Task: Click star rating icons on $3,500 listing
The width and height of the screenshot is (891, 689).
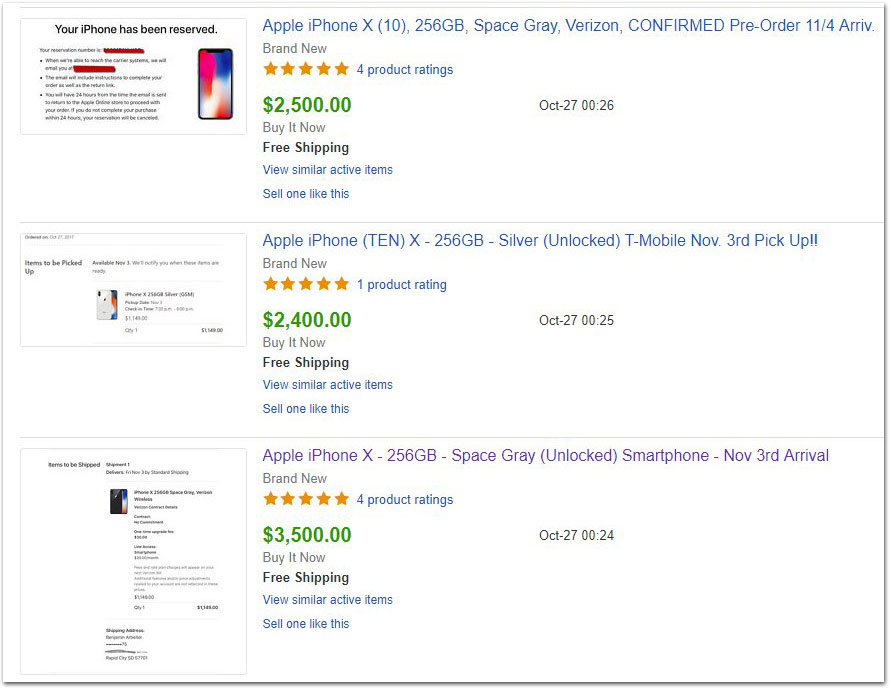Action: pyautogui.click(x=306, y=499)
